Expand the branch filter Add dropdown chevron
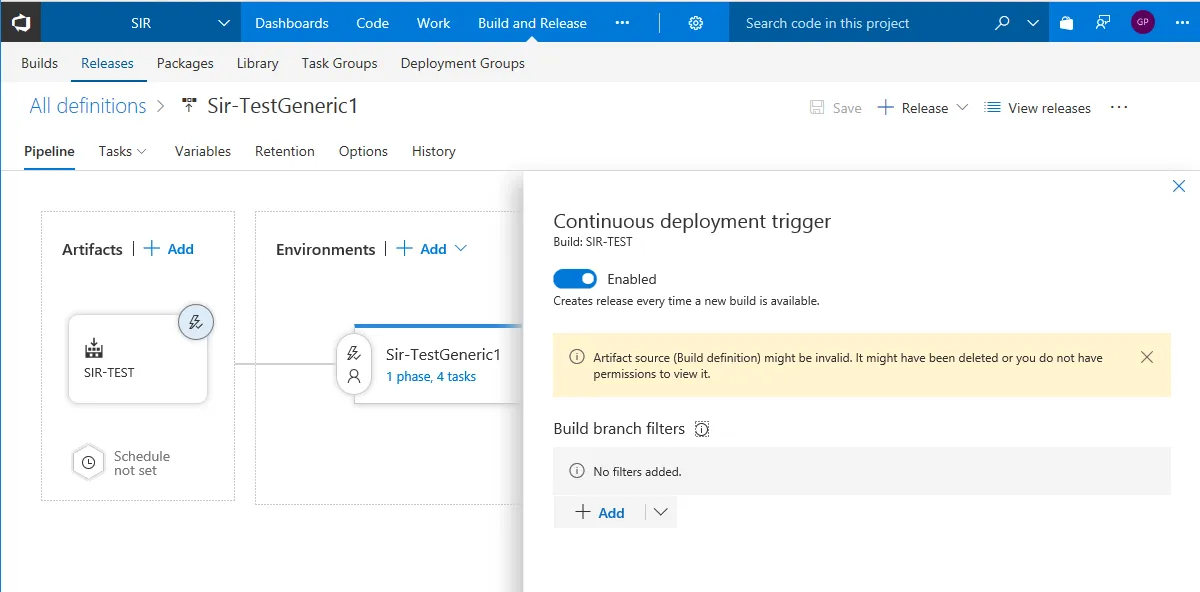Viewport: 1200px width, 592px height. tap(660, 512)
